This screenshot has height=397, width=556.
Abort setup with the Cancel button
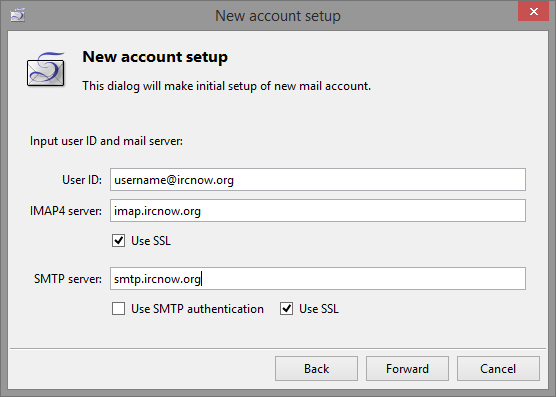(498, 369)
